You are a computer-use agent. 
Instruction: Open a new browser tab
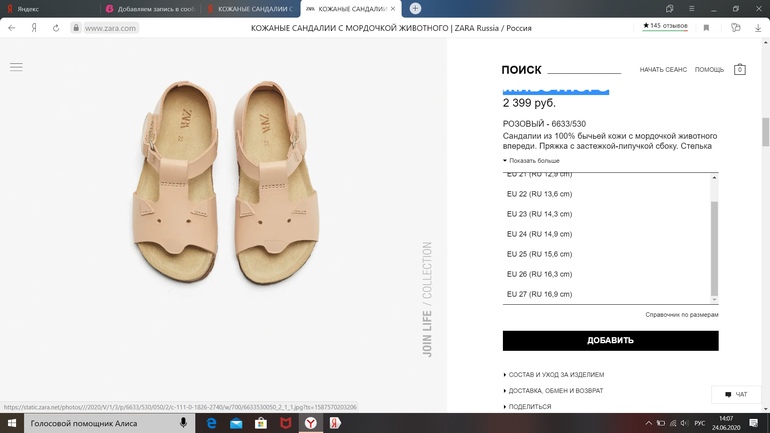(x=415, y=9)
